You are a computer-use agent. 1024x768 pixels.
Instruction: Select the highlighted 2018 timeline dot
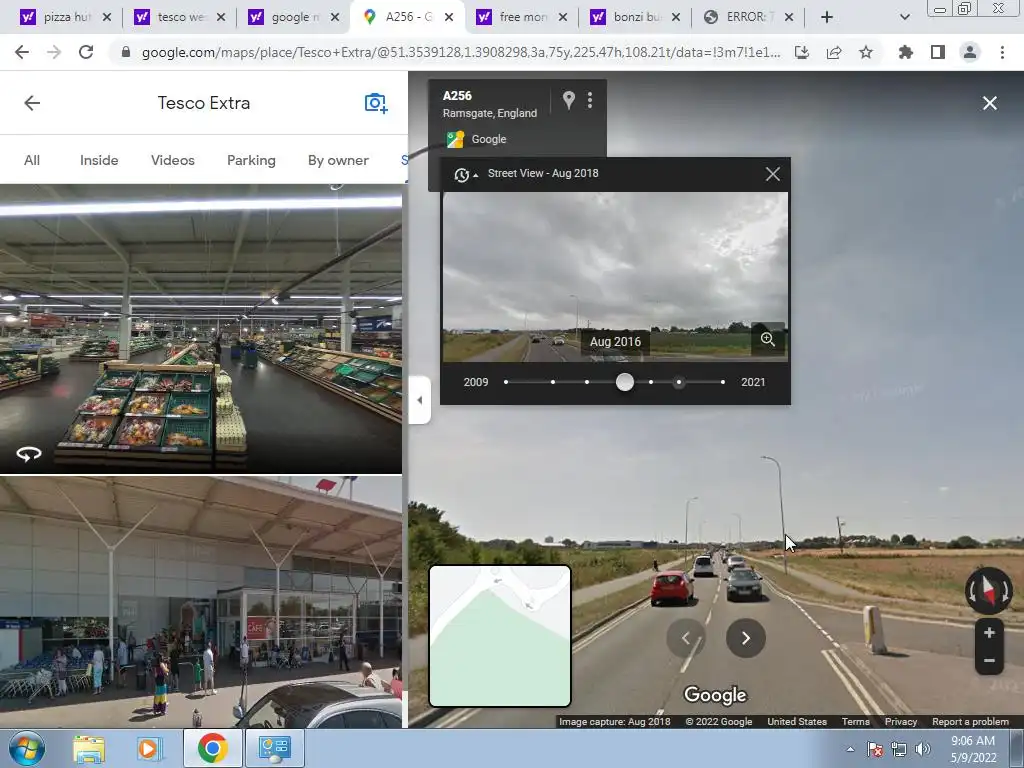pos(679,382)
